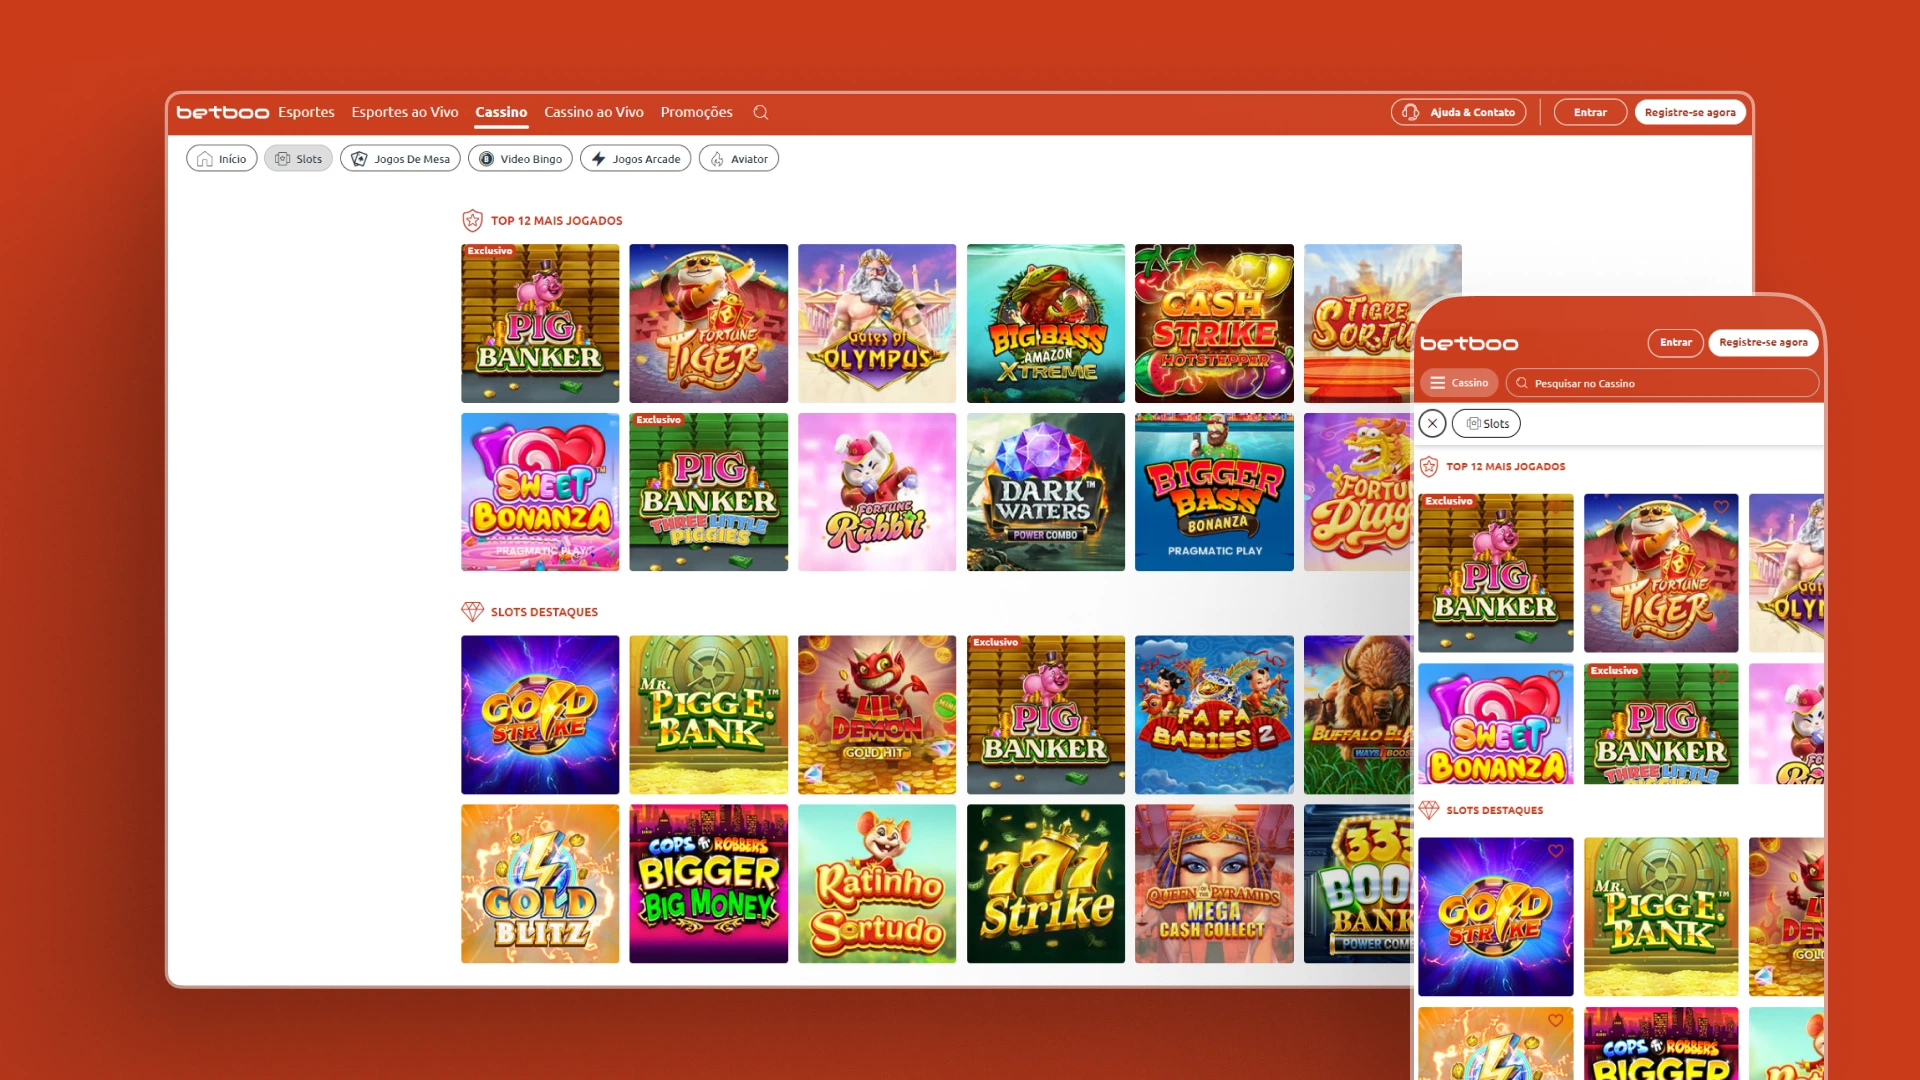Viewport: 1920px width, 1080px height.
Task: Favorite Fortune Tiger with the heart toggle
Action: pos(1721,507)
